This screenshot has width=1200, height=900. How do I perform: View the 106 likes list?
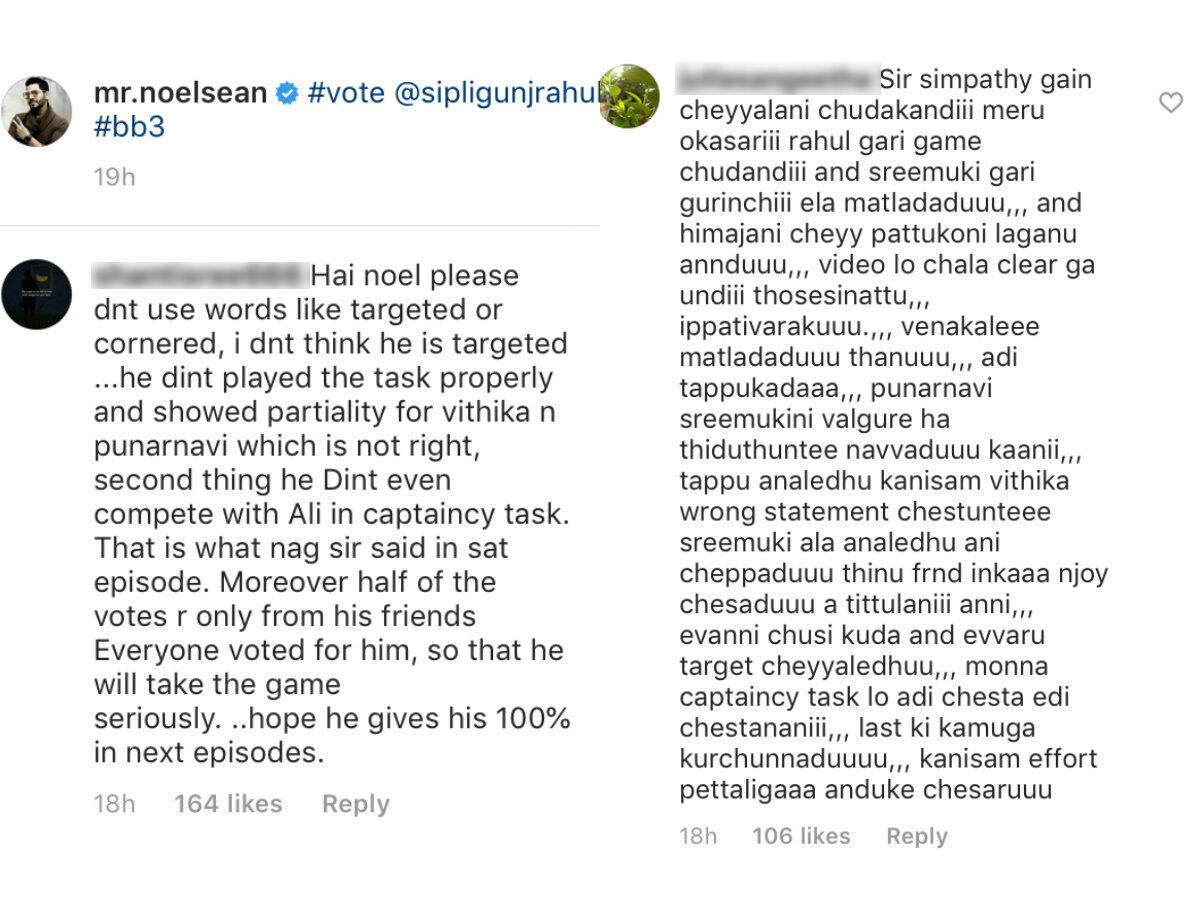pos(801,836)
